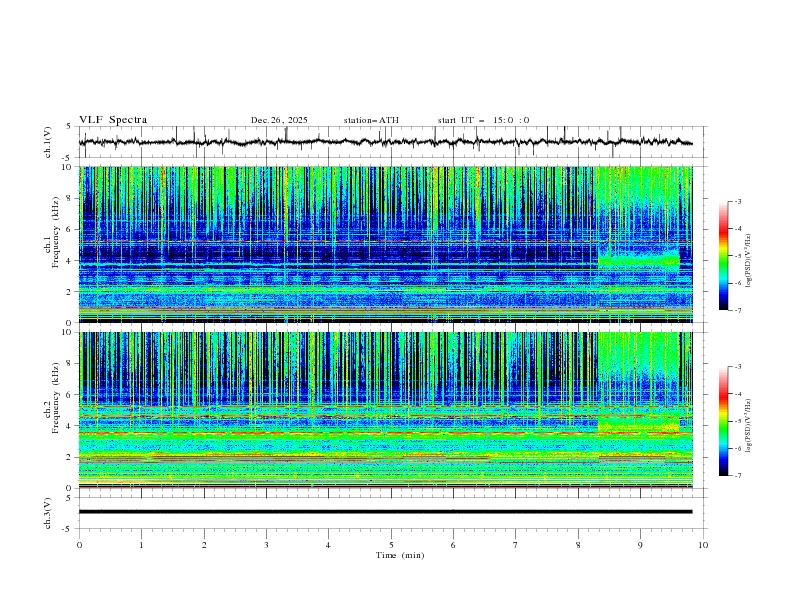This screenshot has width=792, height=612.
Task: Click time axis tick label "1"
Action: click(141, 545)
